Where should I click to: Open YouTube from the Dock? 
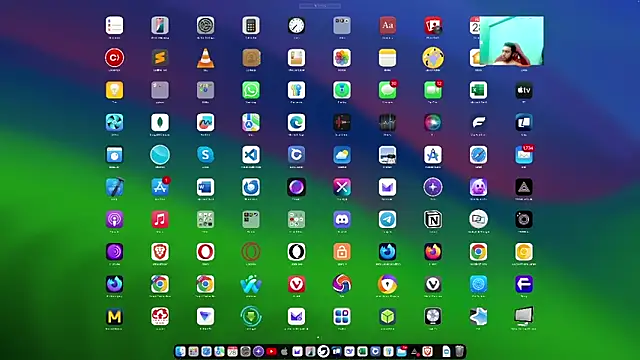tap(271, 351)
